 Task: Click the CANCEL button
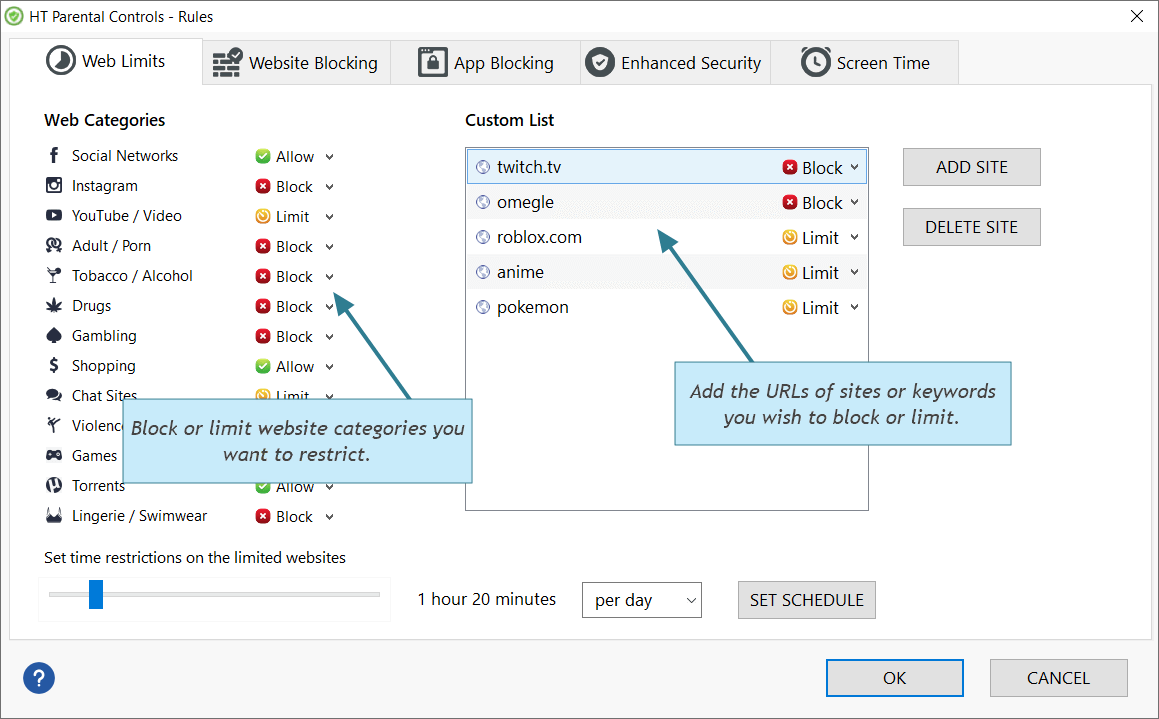(1058, 678)
